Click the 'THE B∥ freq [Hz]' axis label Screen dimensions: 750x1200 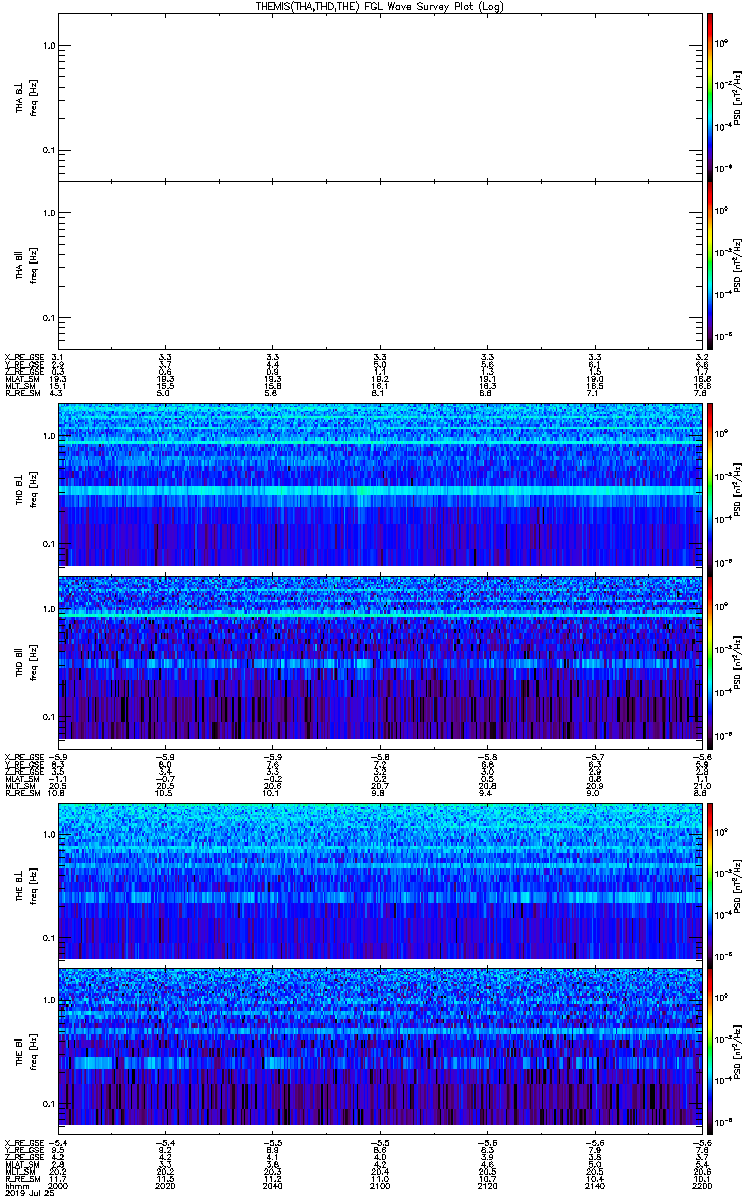tap(26, 1049)
